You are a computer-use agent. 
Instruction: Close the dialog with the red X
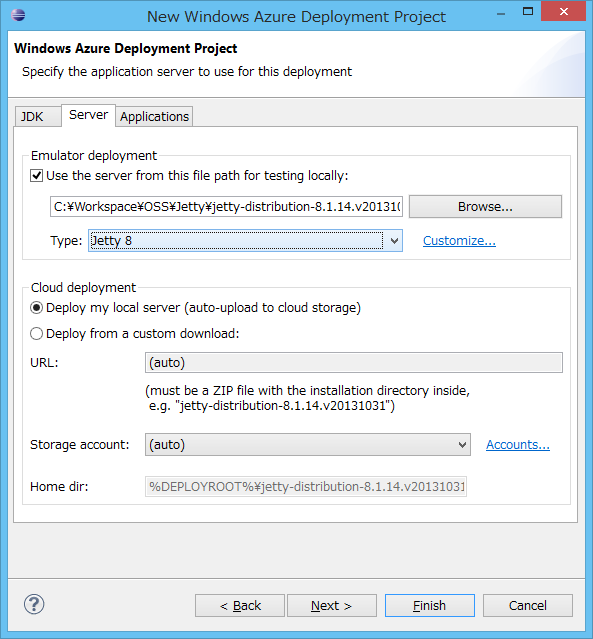click(564, 11)
